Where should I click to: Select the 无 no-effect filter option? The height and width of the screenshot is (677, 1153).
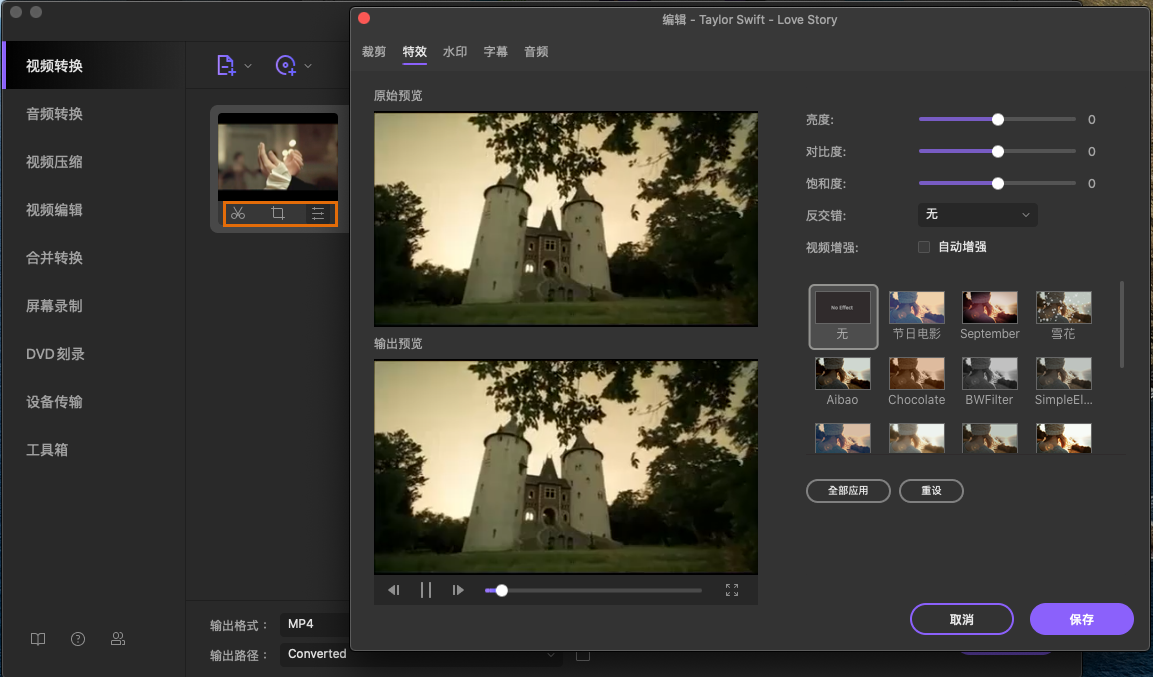pos(842,316)
